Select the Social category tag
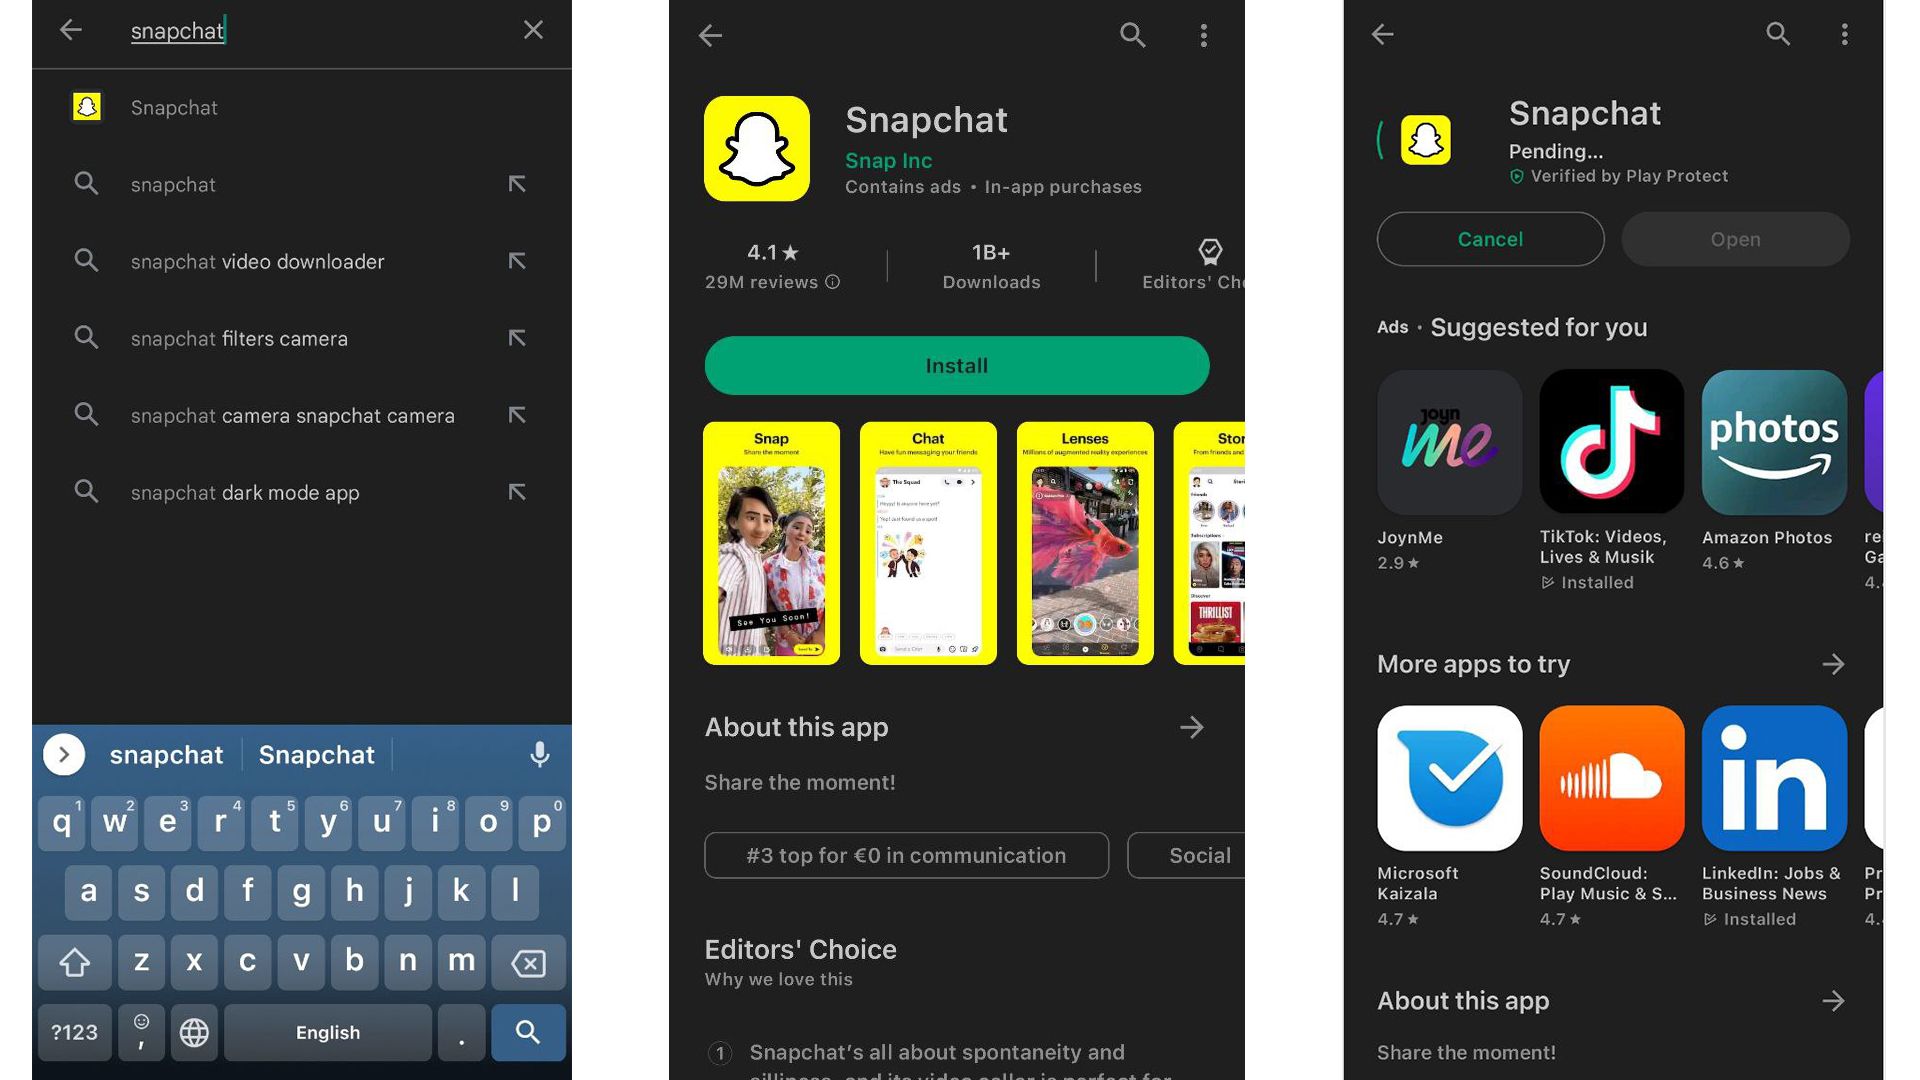 tap(1197, 855)
